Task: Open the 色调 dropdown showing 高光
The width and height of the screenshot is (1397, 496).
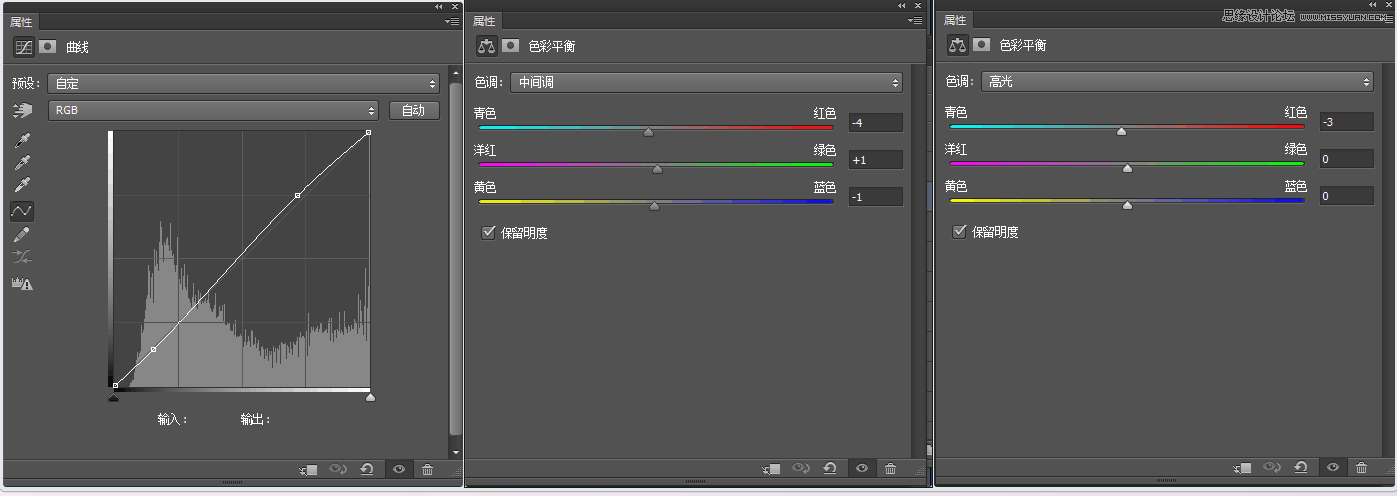Action: tap(1177, 81)
